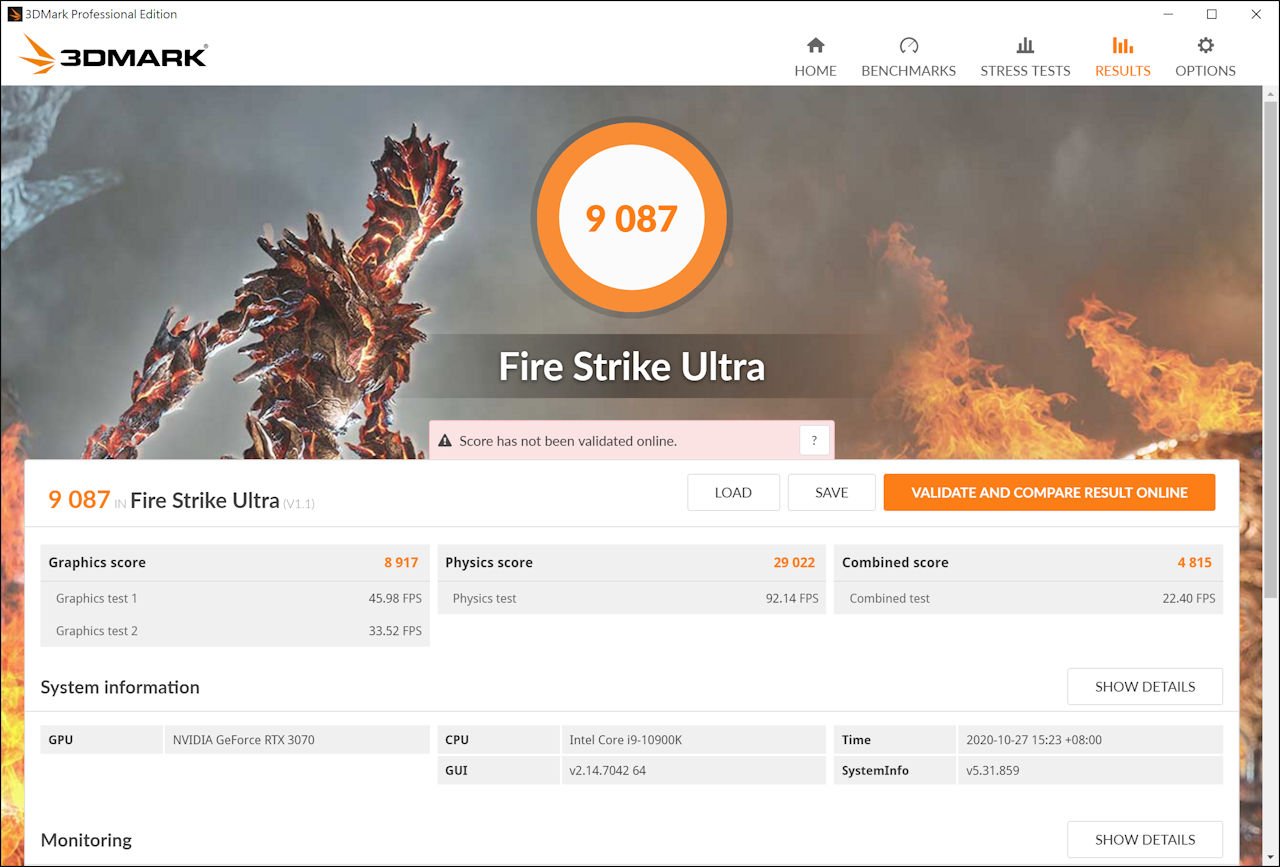
Task: Click the Monitoring heading
Action: [86, 840]
